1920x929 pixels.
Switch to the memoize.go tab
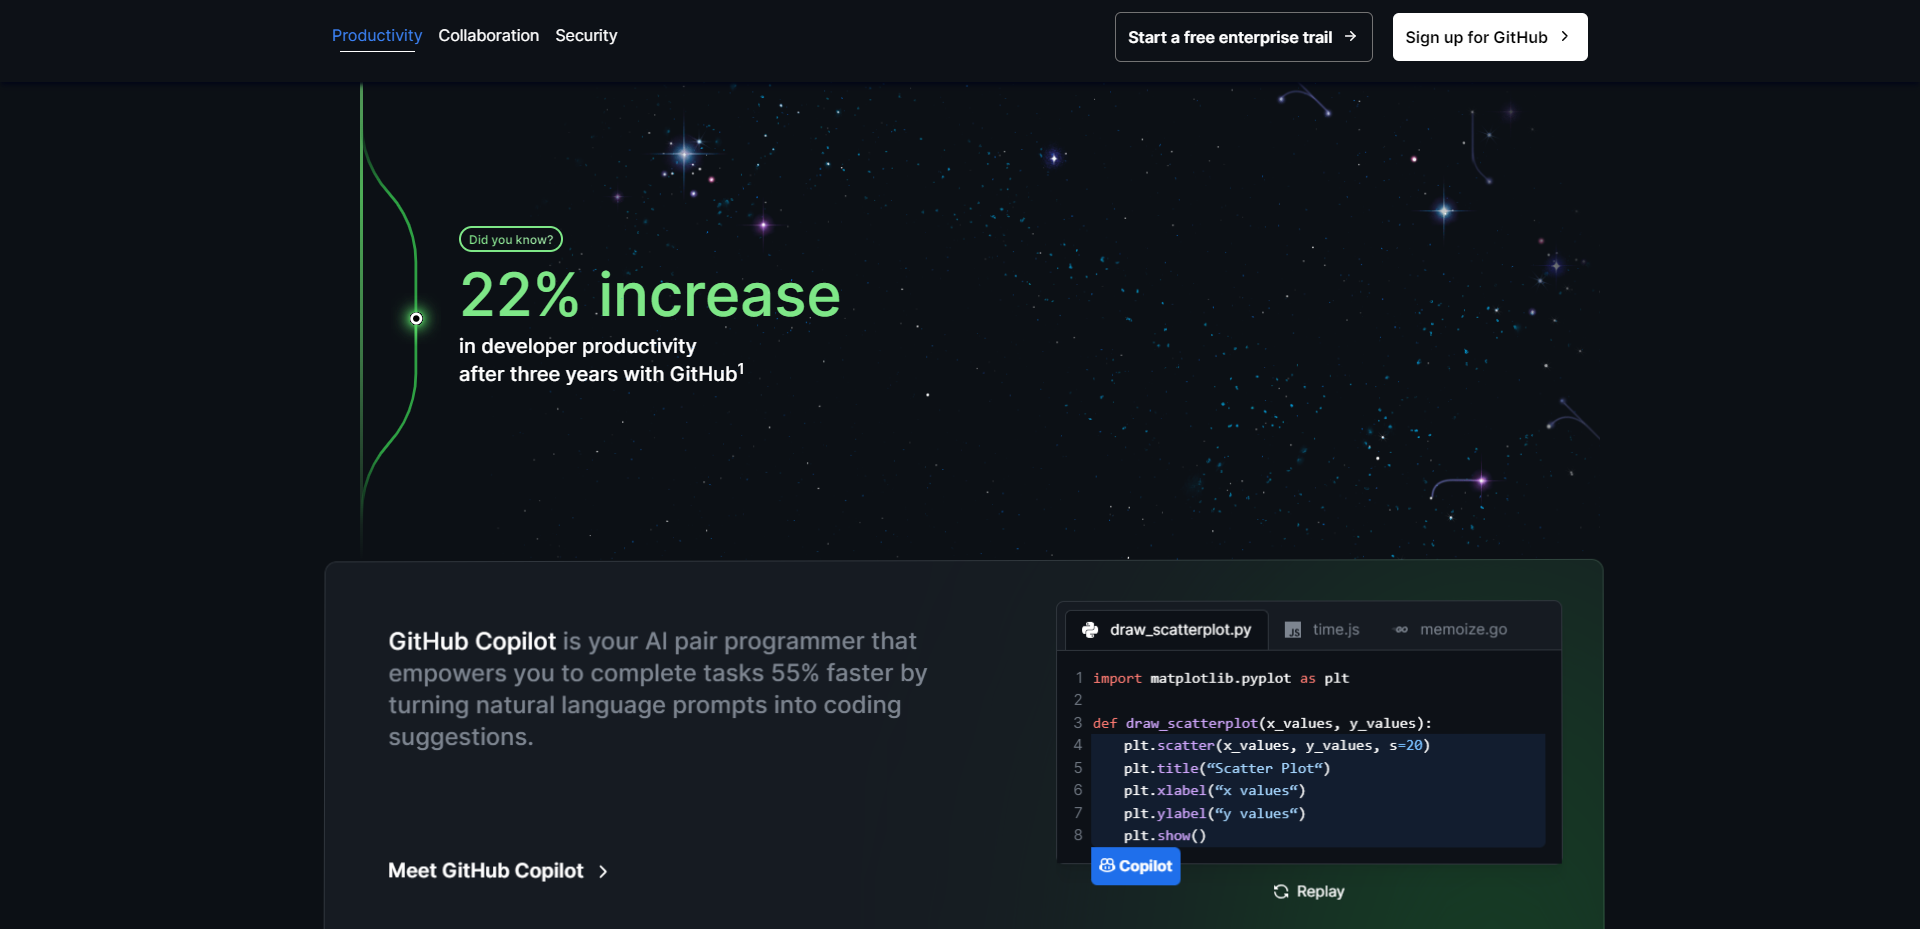click(x=1450, y=630)
